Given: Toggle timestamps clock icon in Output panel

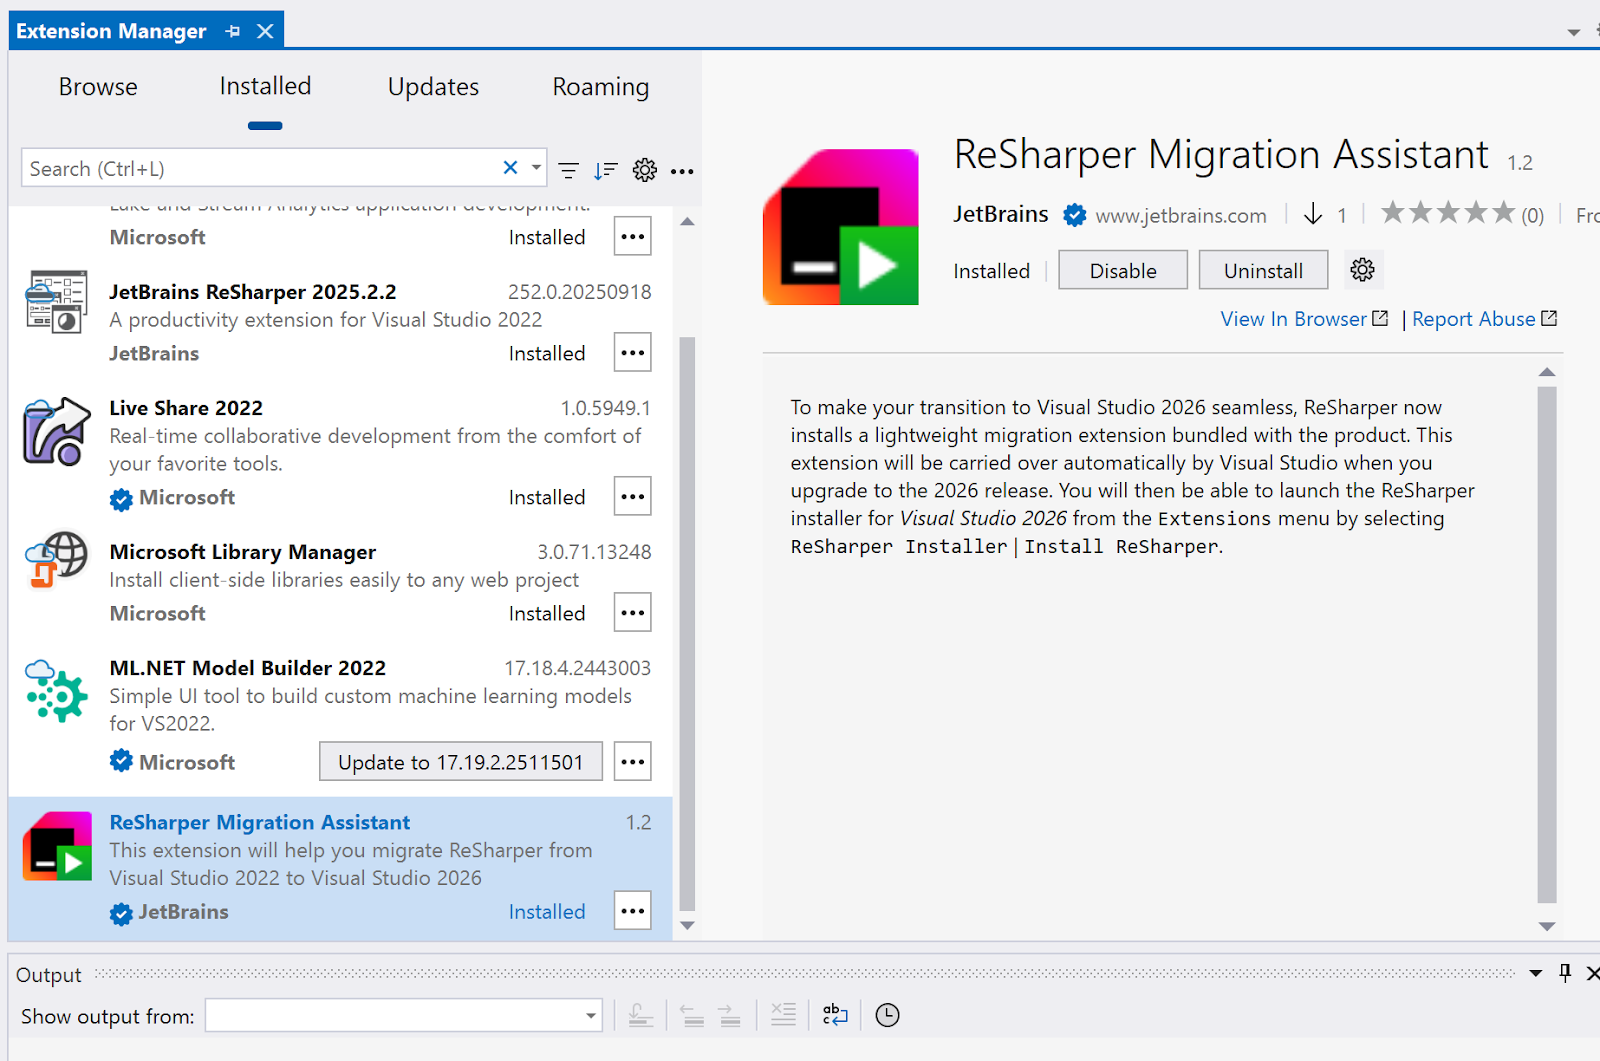Looking at the screenshot, I should click(887, 1015).
